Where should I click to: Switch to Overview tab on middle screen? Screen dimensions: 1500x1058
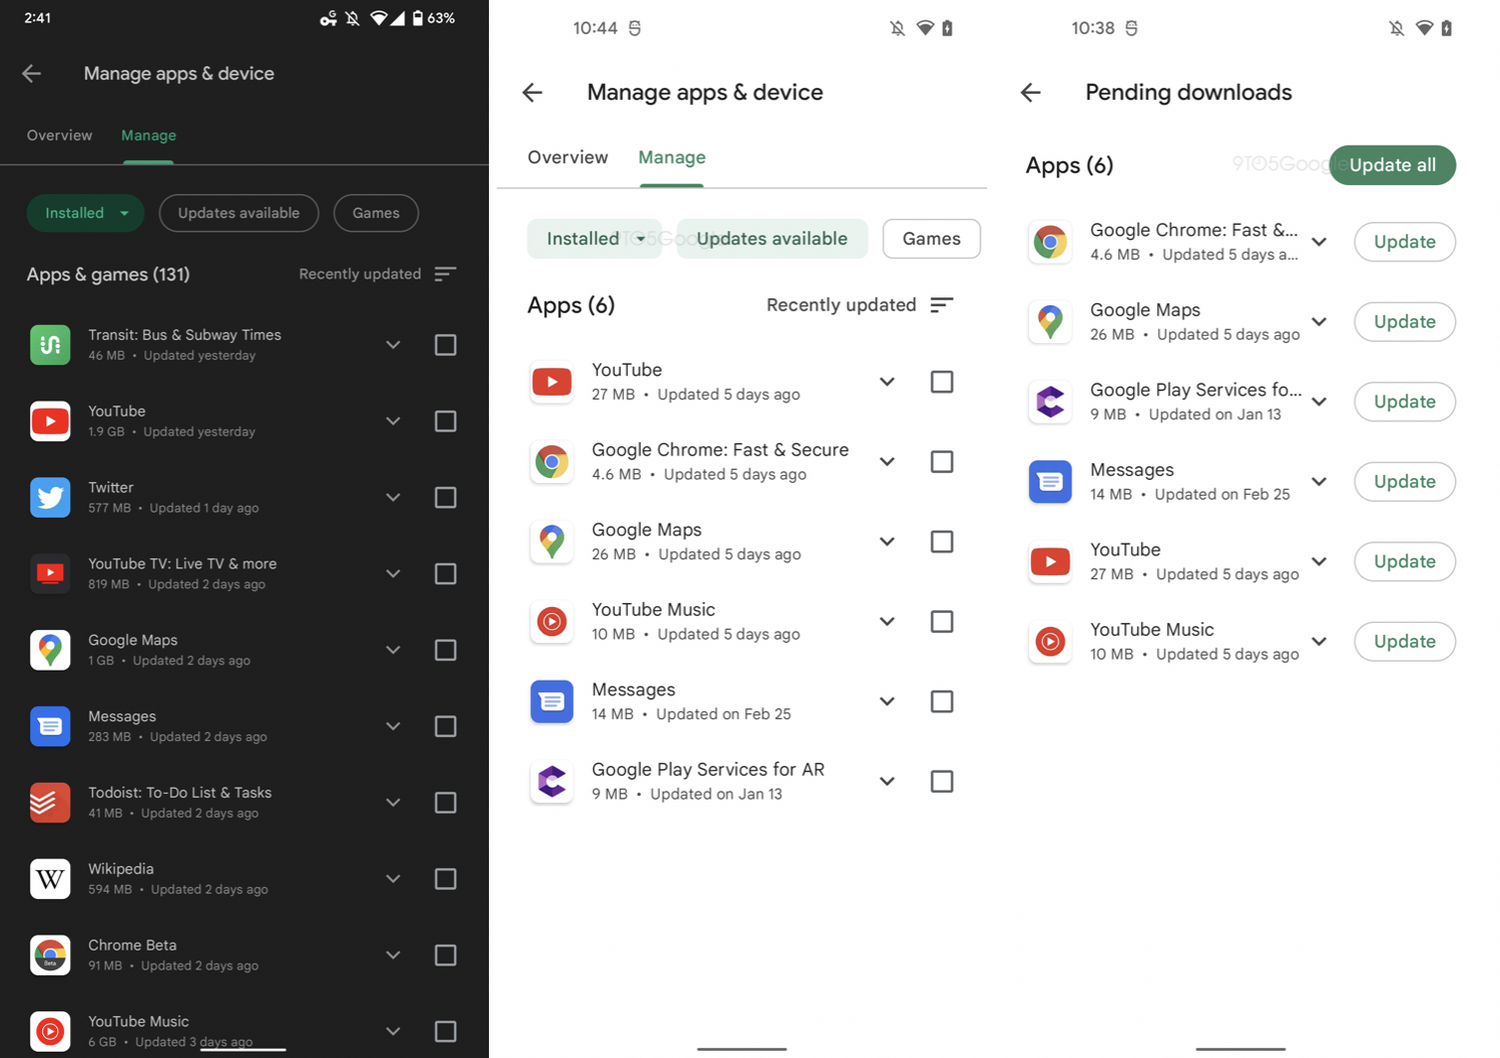point(568,158)
